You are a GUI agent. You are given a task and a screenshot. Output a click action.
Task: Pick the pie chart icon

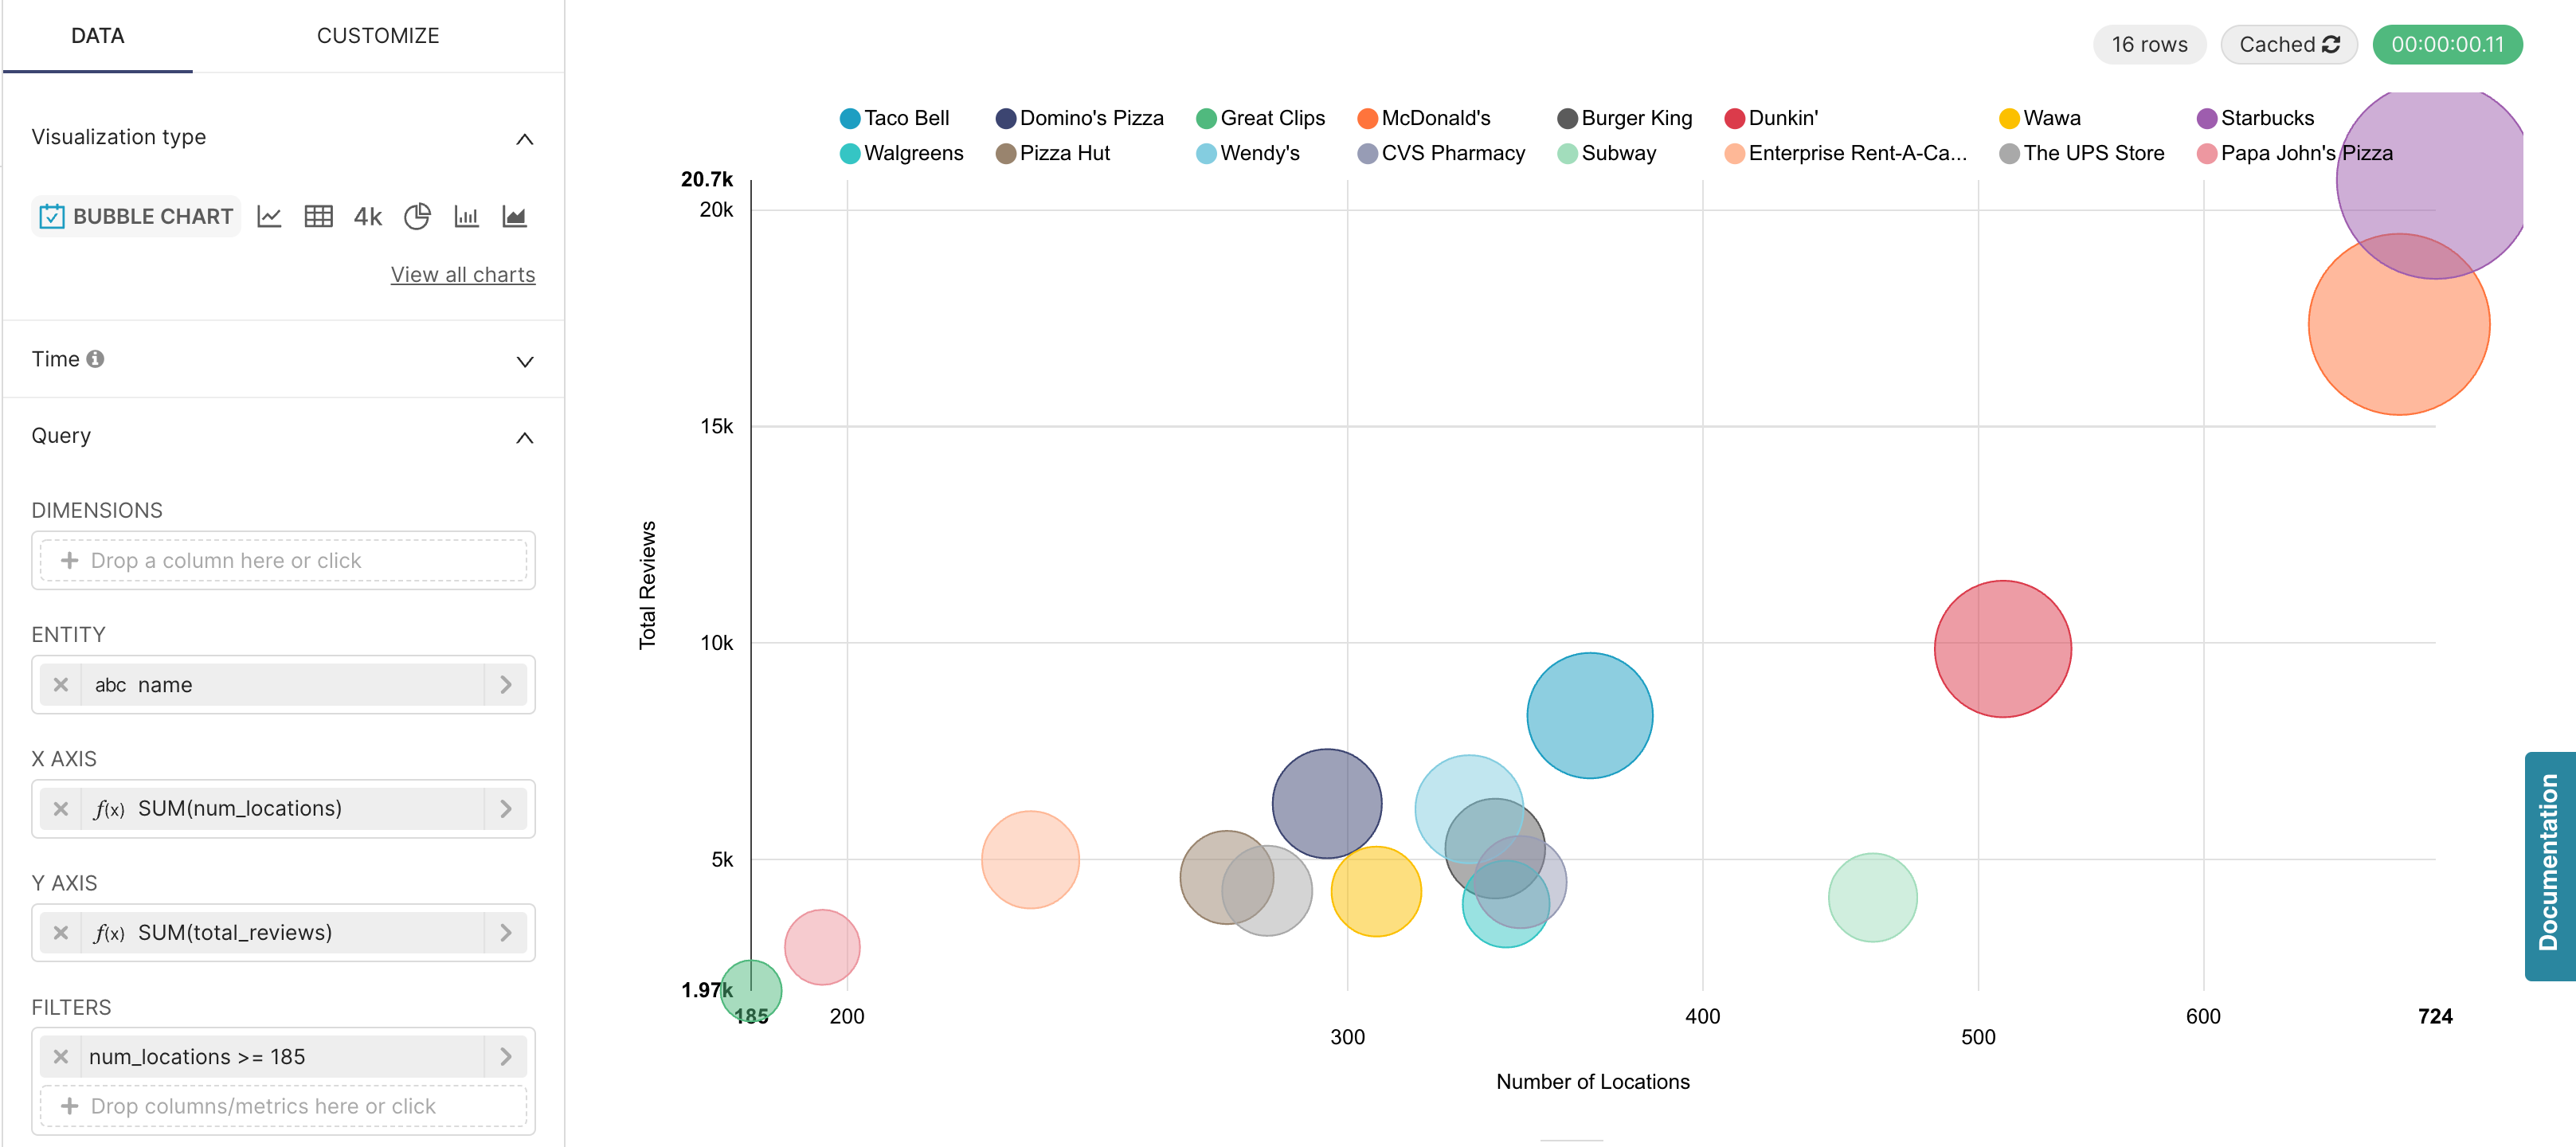click(417, 216)
